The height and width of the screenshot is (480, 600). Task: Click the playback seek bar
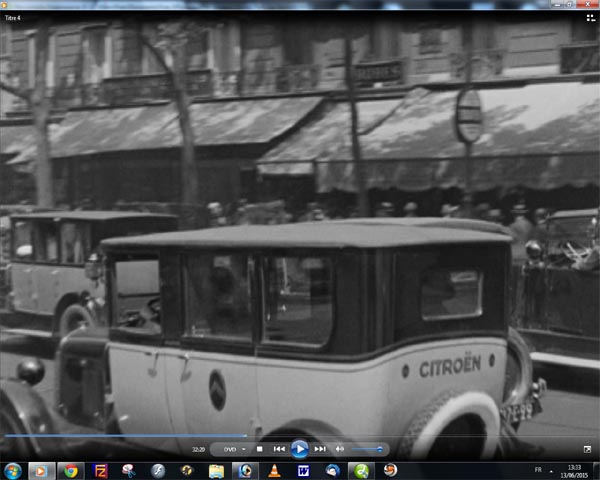click(x=300, y=436)
